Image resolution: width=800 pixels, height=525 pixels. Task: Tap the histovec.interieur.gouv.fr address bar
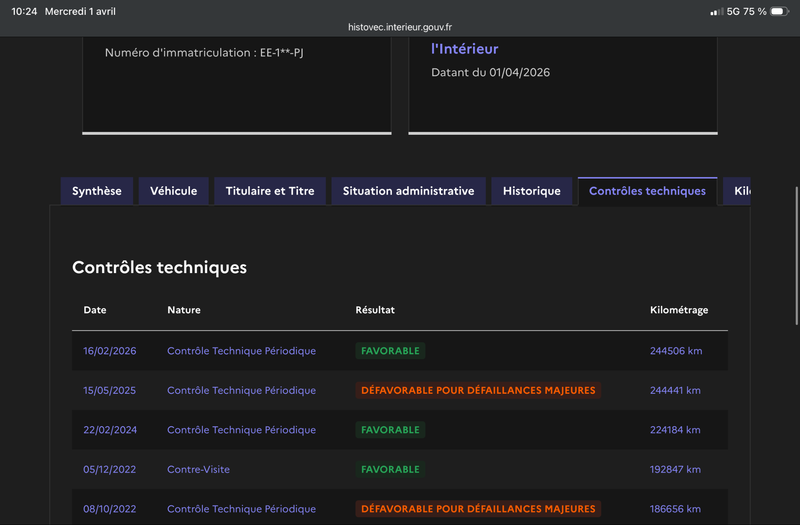pos(400,28)
